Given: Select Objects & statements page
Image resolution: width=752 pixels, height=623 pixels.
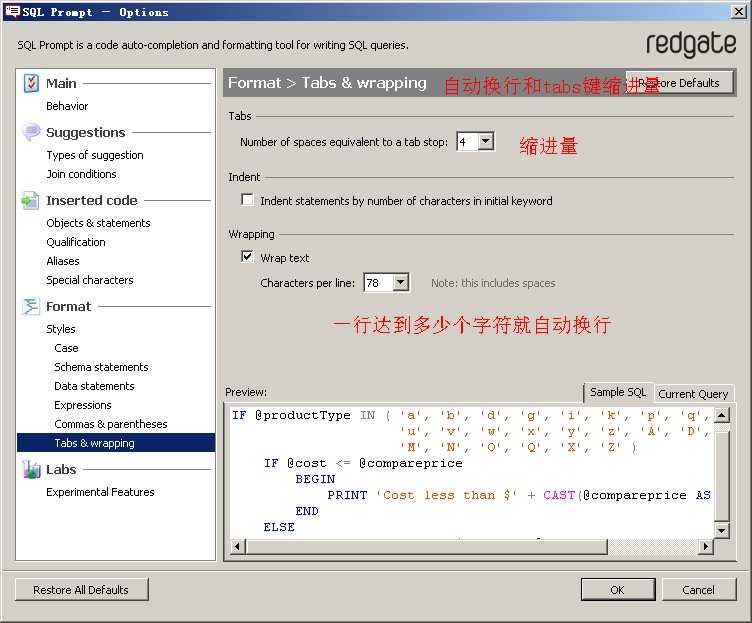Looking at the screenshot, I should pyautogui.click(x=98, y=223).
